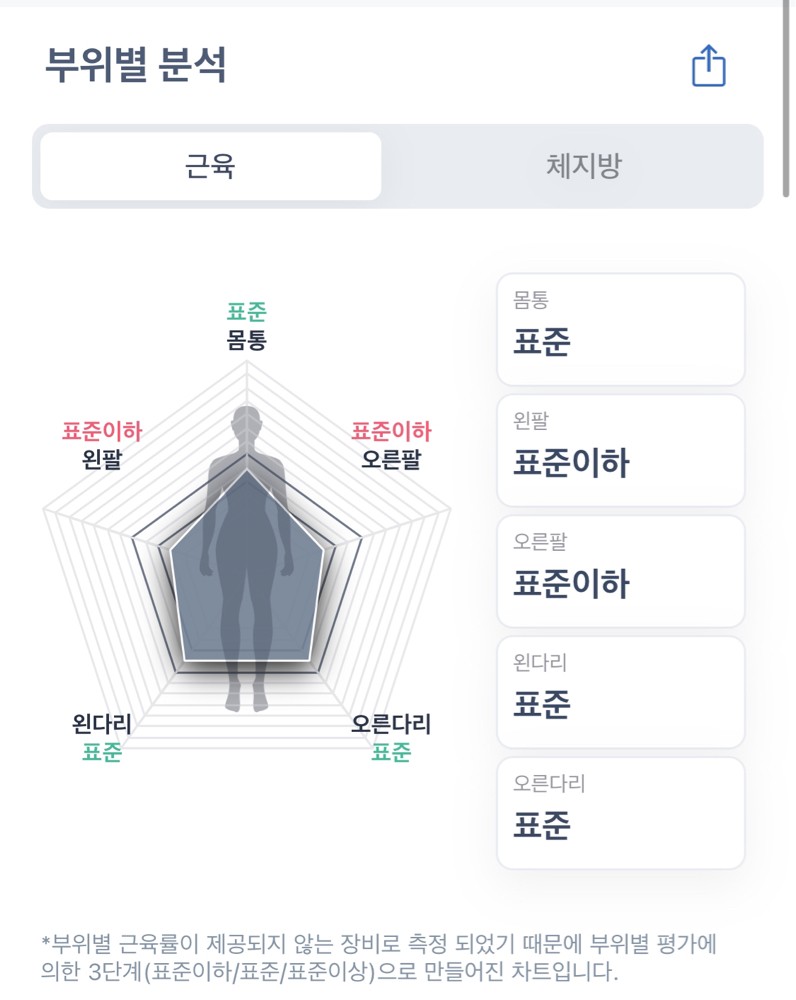Click the red 표준이하 status above 오른팔

pos(391,431)
